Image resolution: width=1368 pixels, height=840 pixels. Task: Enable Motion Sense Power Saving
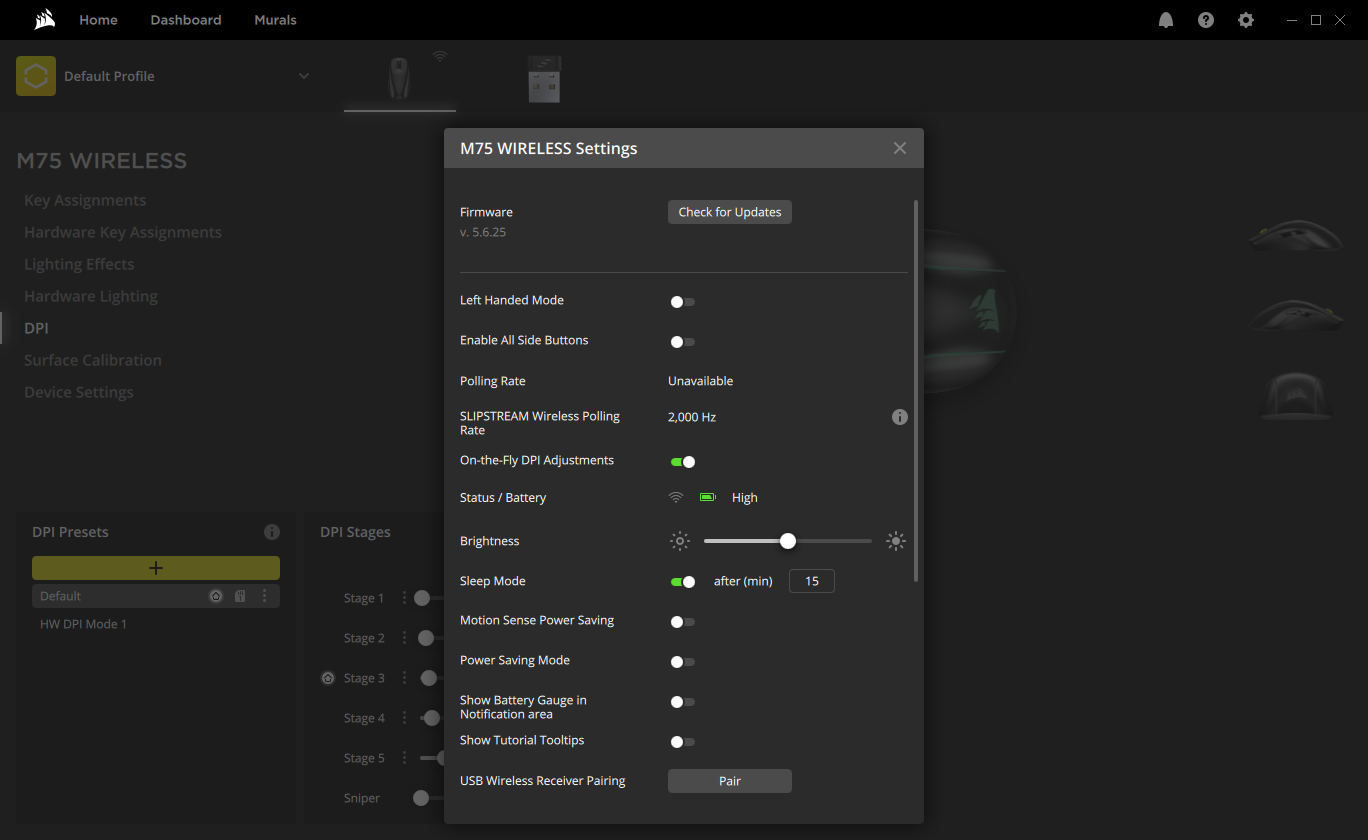click(x=682, y=621)
